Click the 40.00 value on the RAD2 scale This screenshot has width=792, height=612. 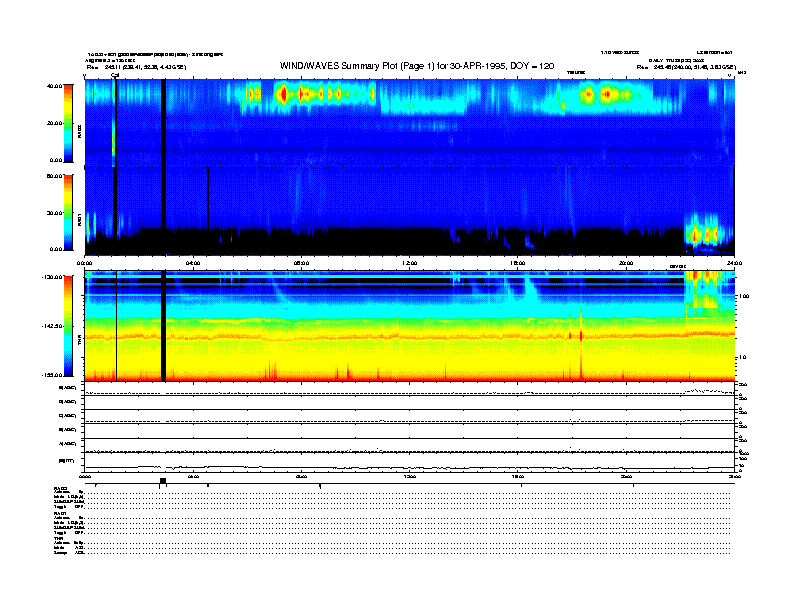54,86
